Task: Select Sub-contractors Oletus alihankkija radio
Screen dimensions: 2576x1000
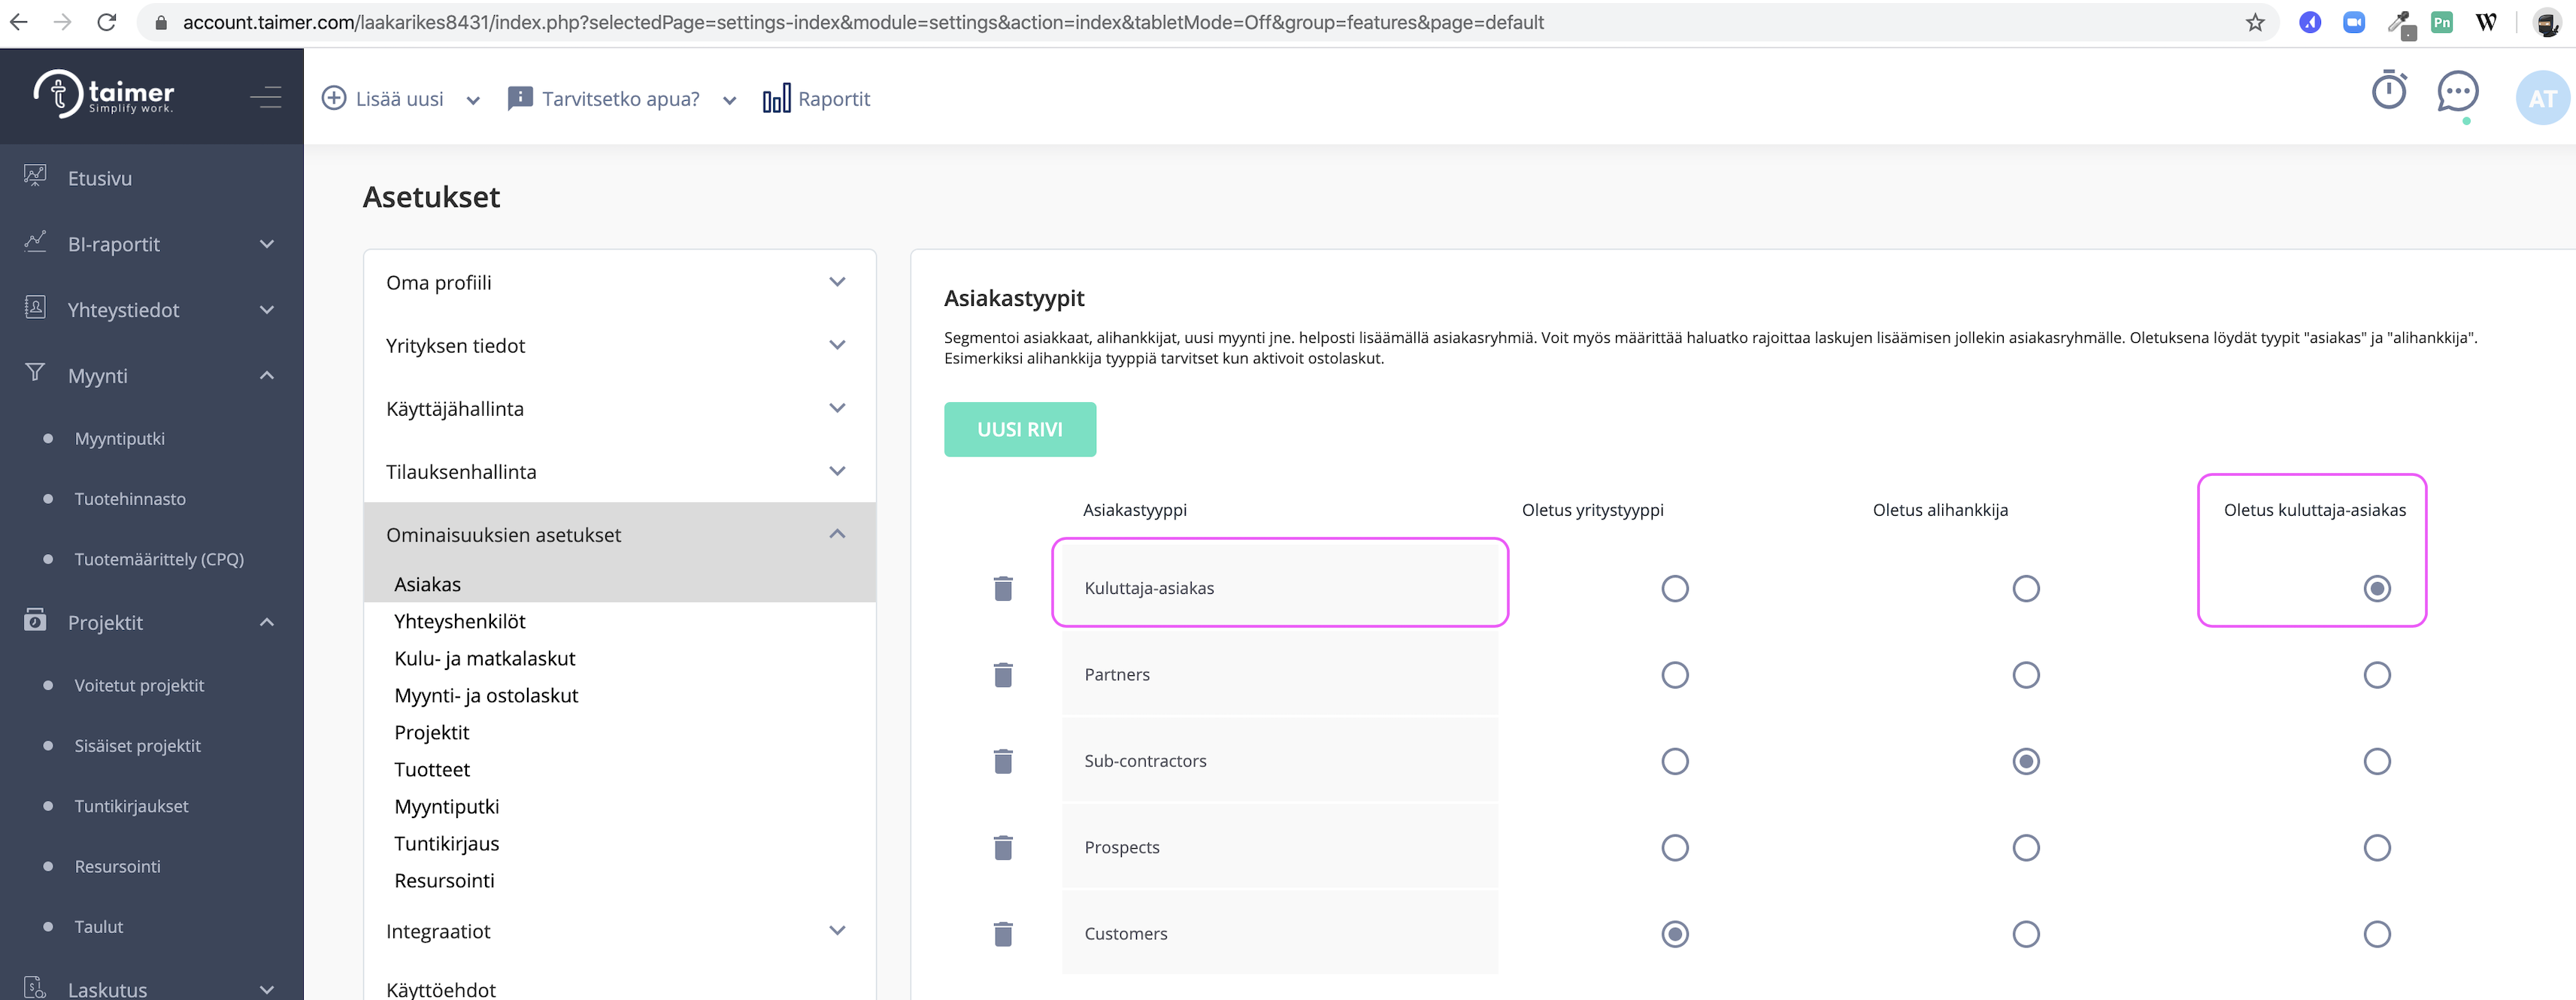Action: pyautogui.click(x=2025, y=761)
